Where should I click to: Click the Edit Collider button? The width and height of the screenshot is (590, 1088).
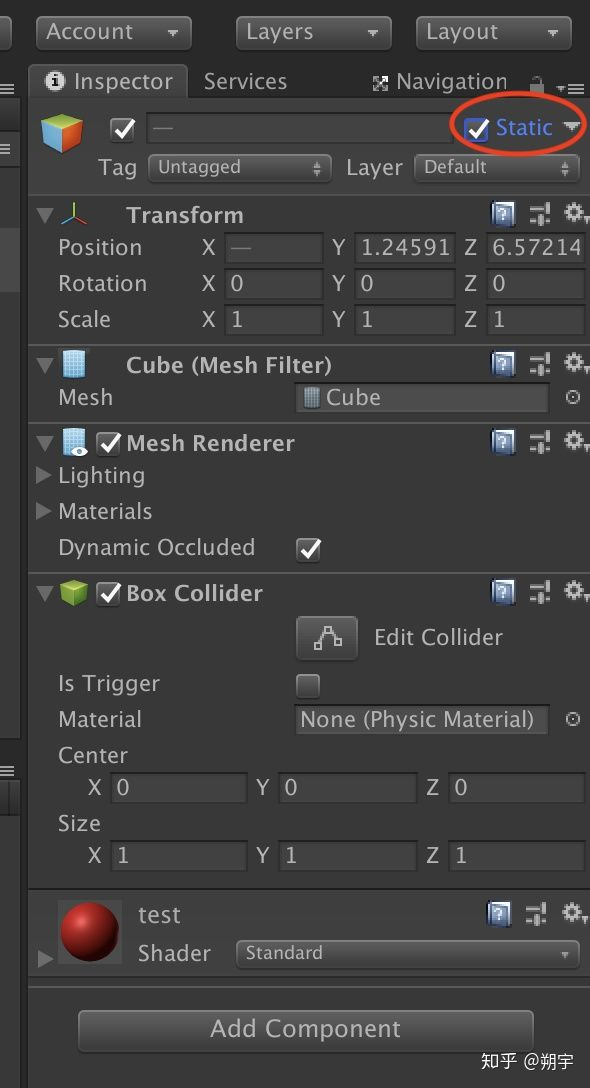click(327, 637)
